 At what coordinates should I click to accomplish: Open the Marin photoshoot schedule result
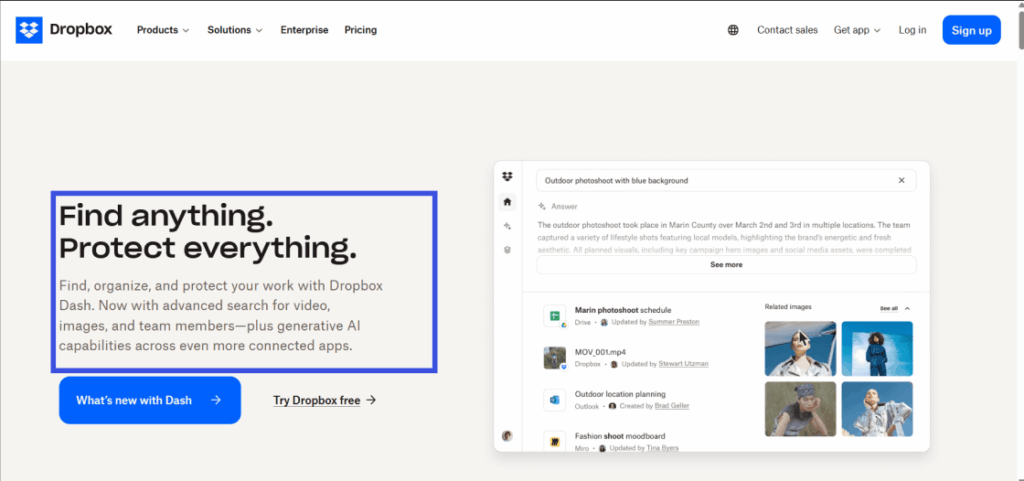(622, 310)
